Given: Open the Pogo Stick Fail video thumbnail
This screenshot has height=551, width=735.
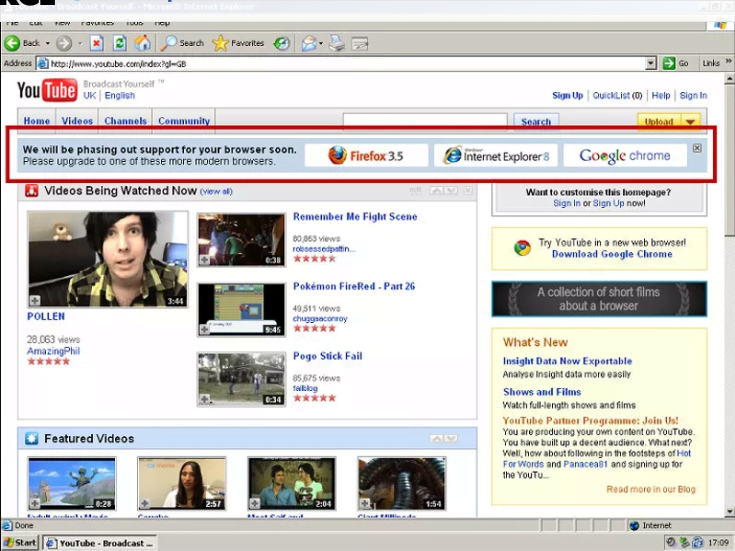Looking at the screenshot, I should tap(241, 379).
